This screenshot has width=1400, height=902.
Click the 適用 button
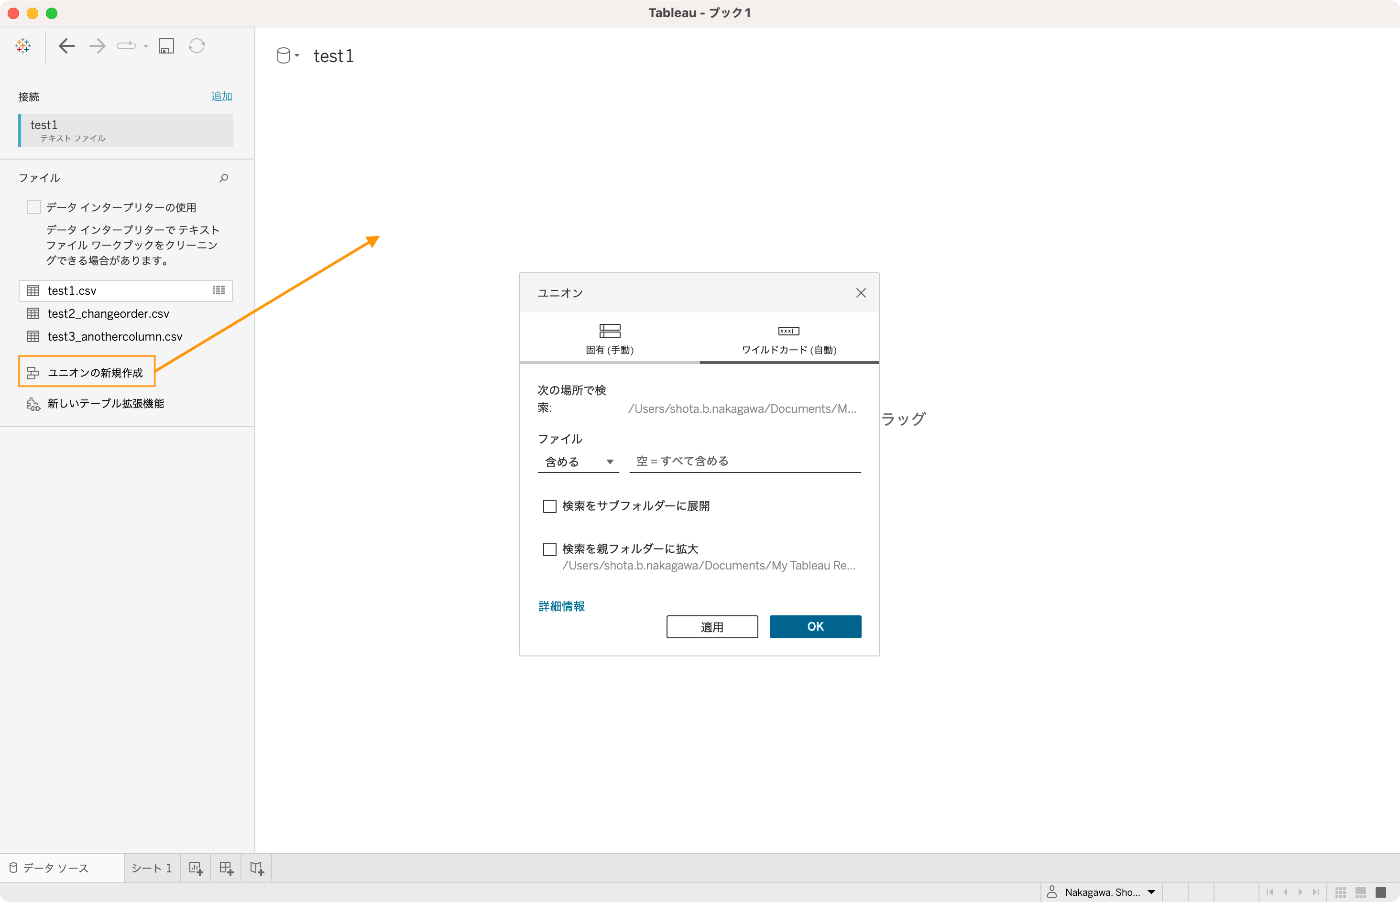pos(712,627)
